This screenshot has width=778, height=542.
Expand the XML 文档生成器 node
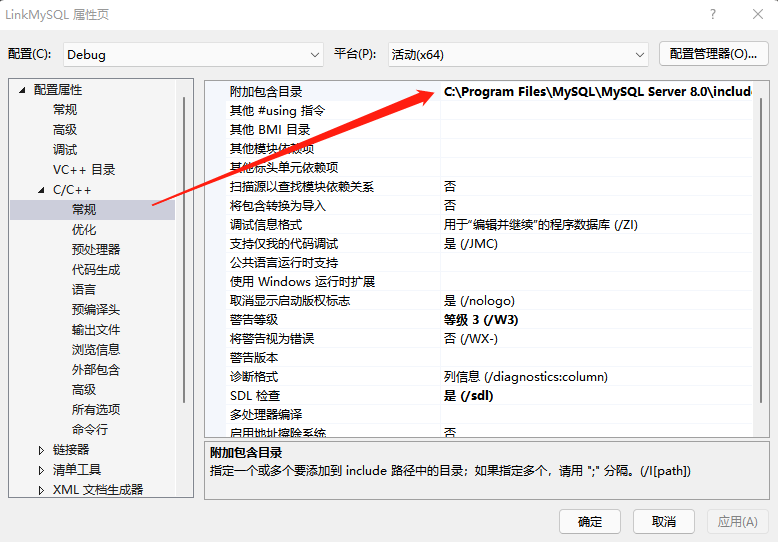(41, 490)
